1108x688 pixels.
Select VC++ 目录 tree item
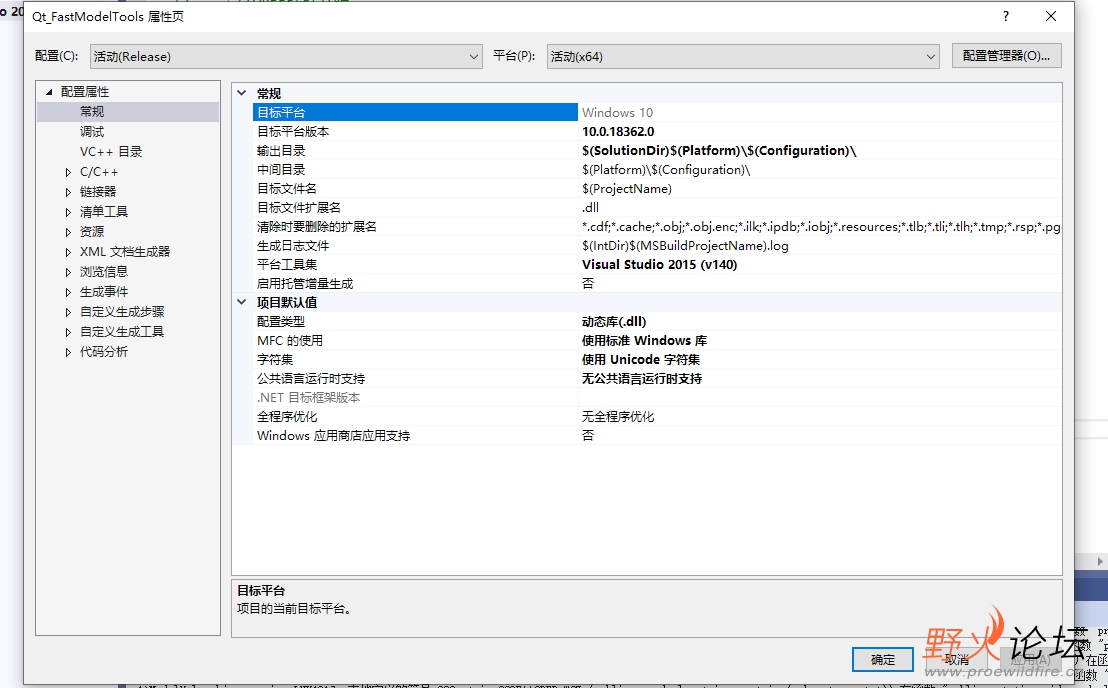click(111, 151)
